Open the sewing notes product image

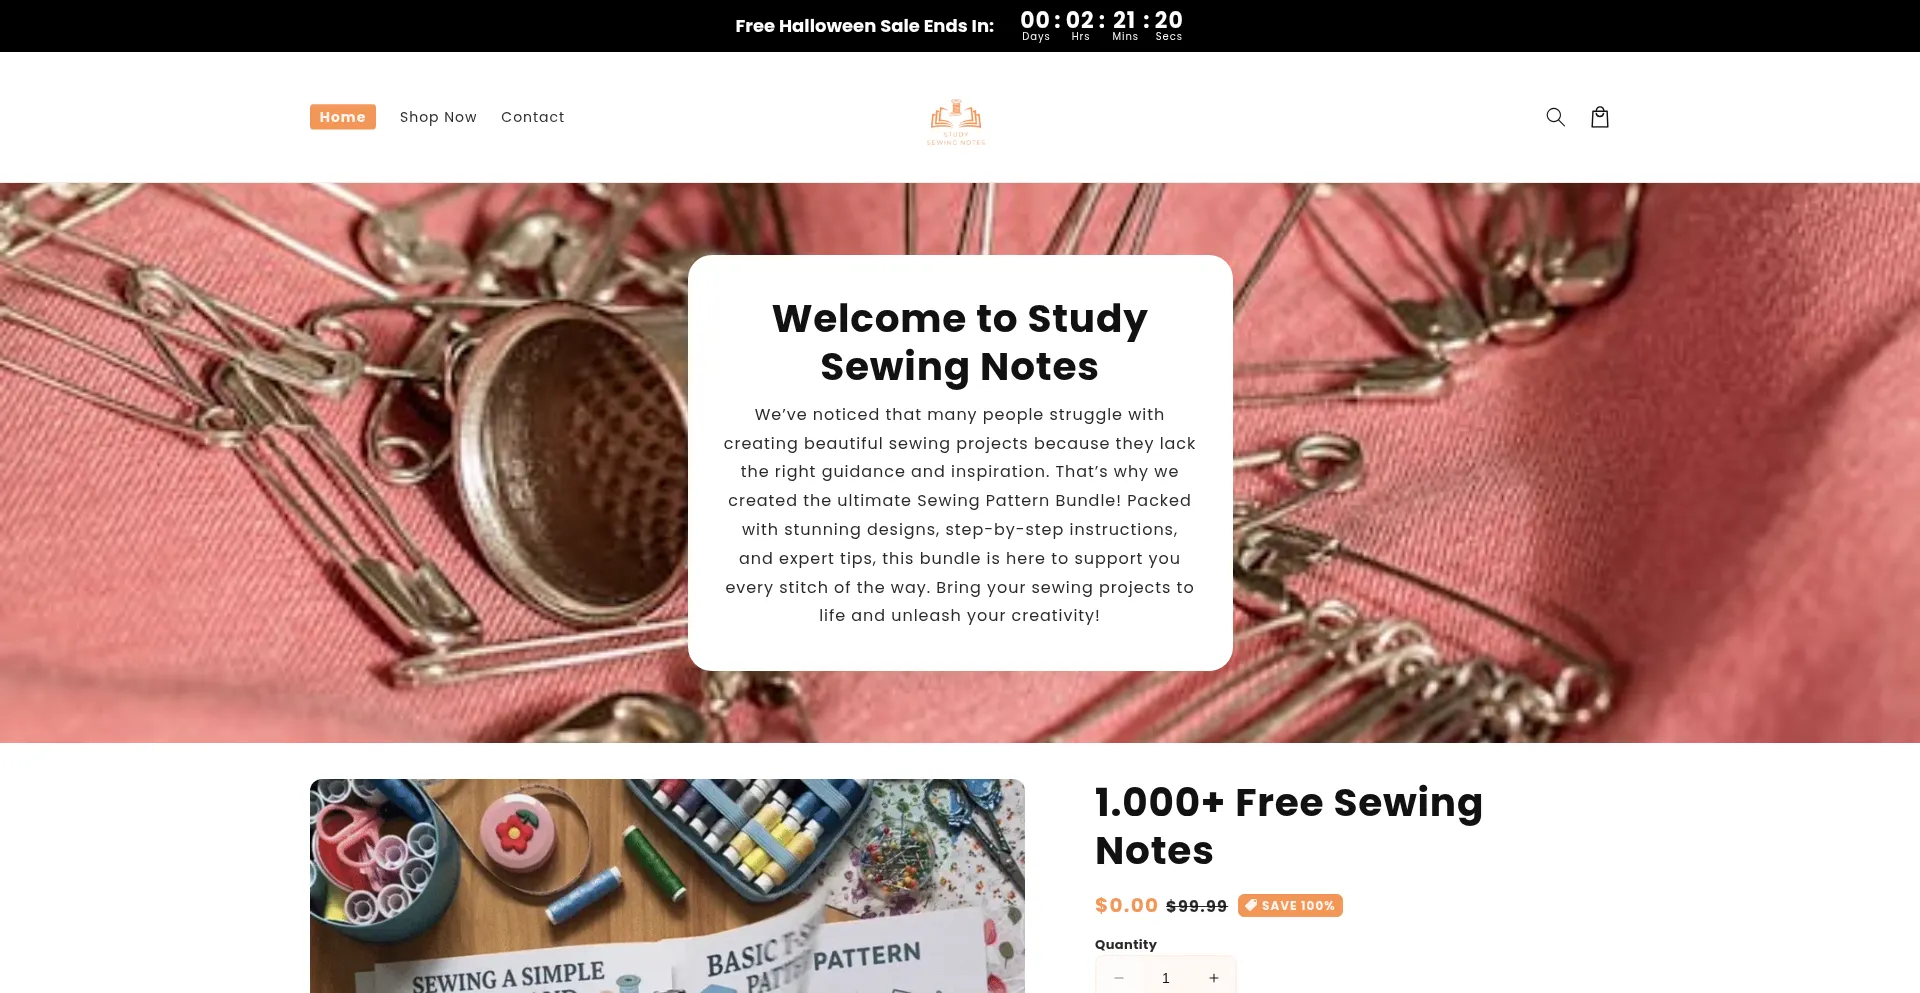[667, 886]
